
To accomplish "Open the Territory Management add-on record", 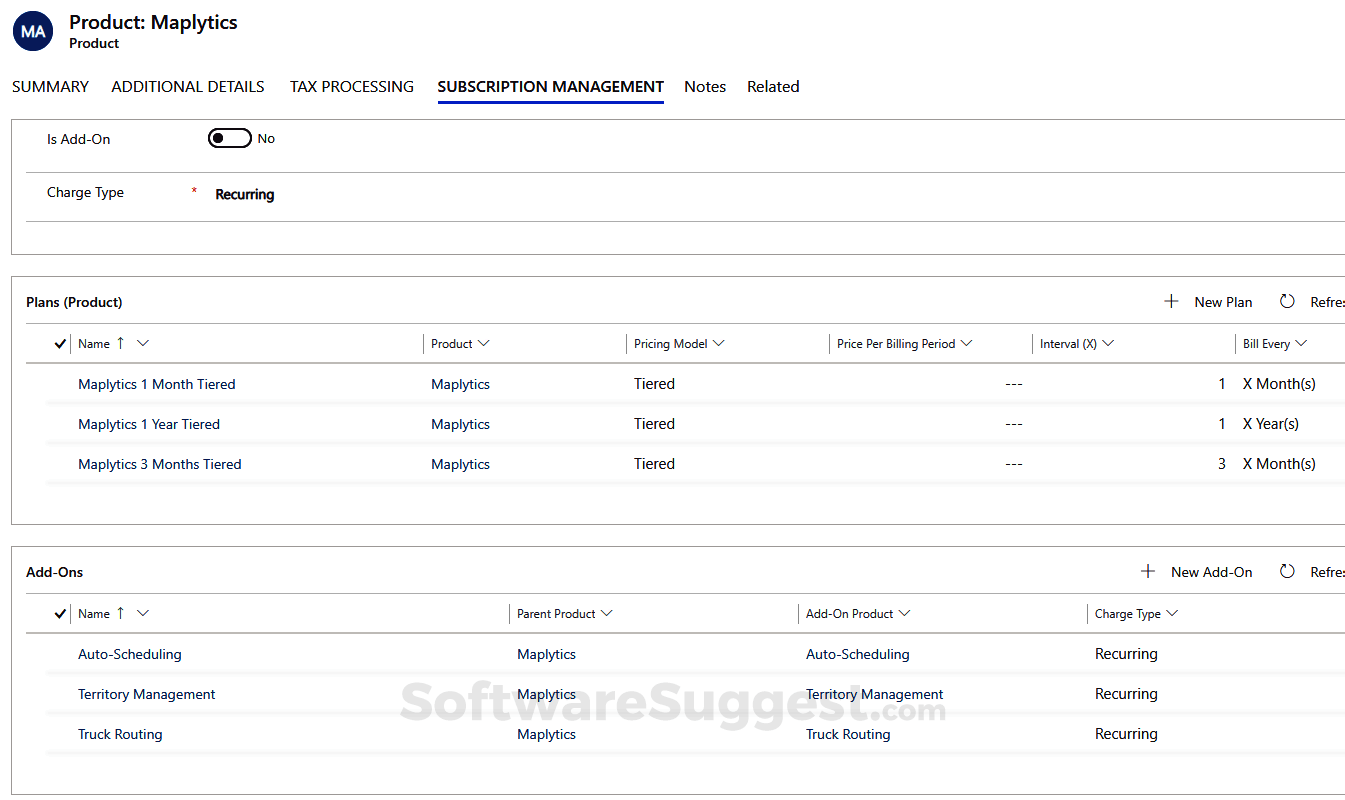I will 147,693.
